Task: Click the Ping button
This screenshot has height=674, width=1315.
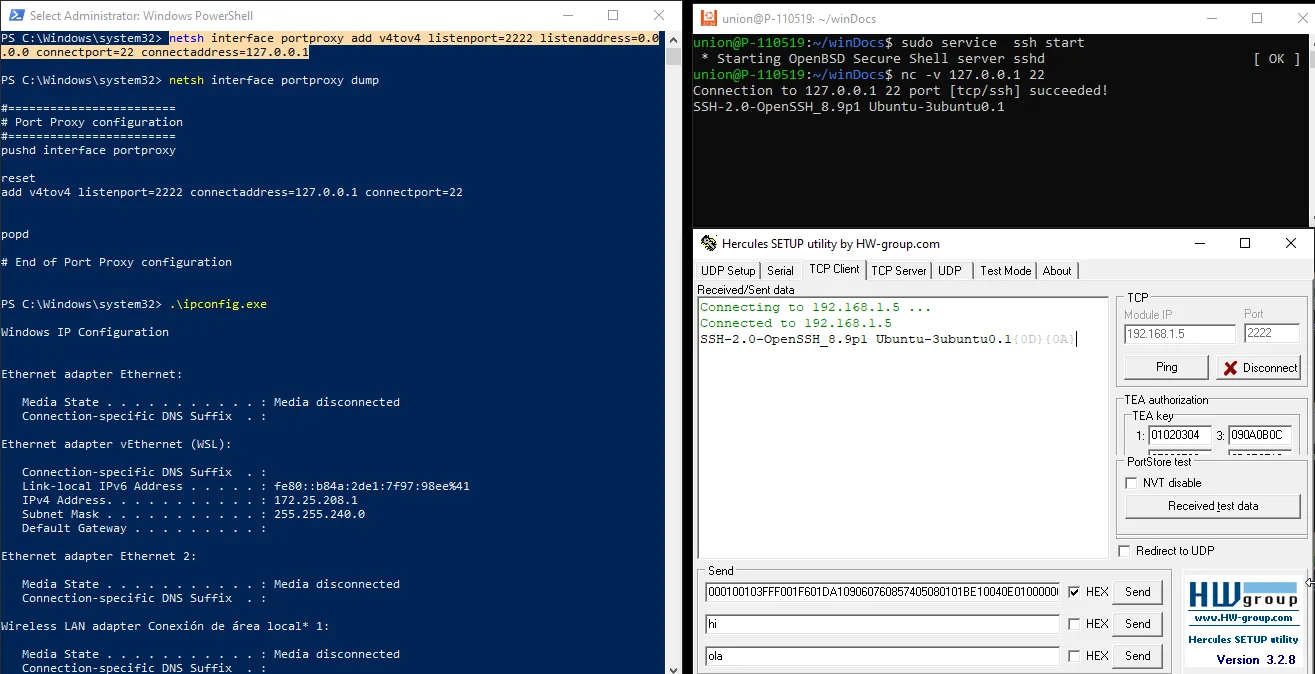Action: pyautogui.click(x=1166, y=367)
